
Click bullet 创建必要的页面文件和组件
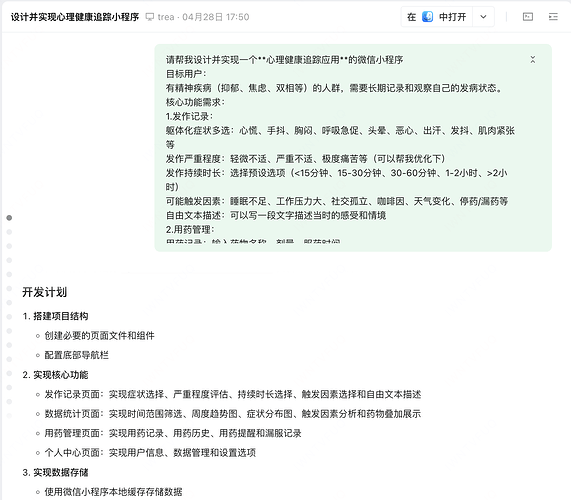click(x=99, y=336)
